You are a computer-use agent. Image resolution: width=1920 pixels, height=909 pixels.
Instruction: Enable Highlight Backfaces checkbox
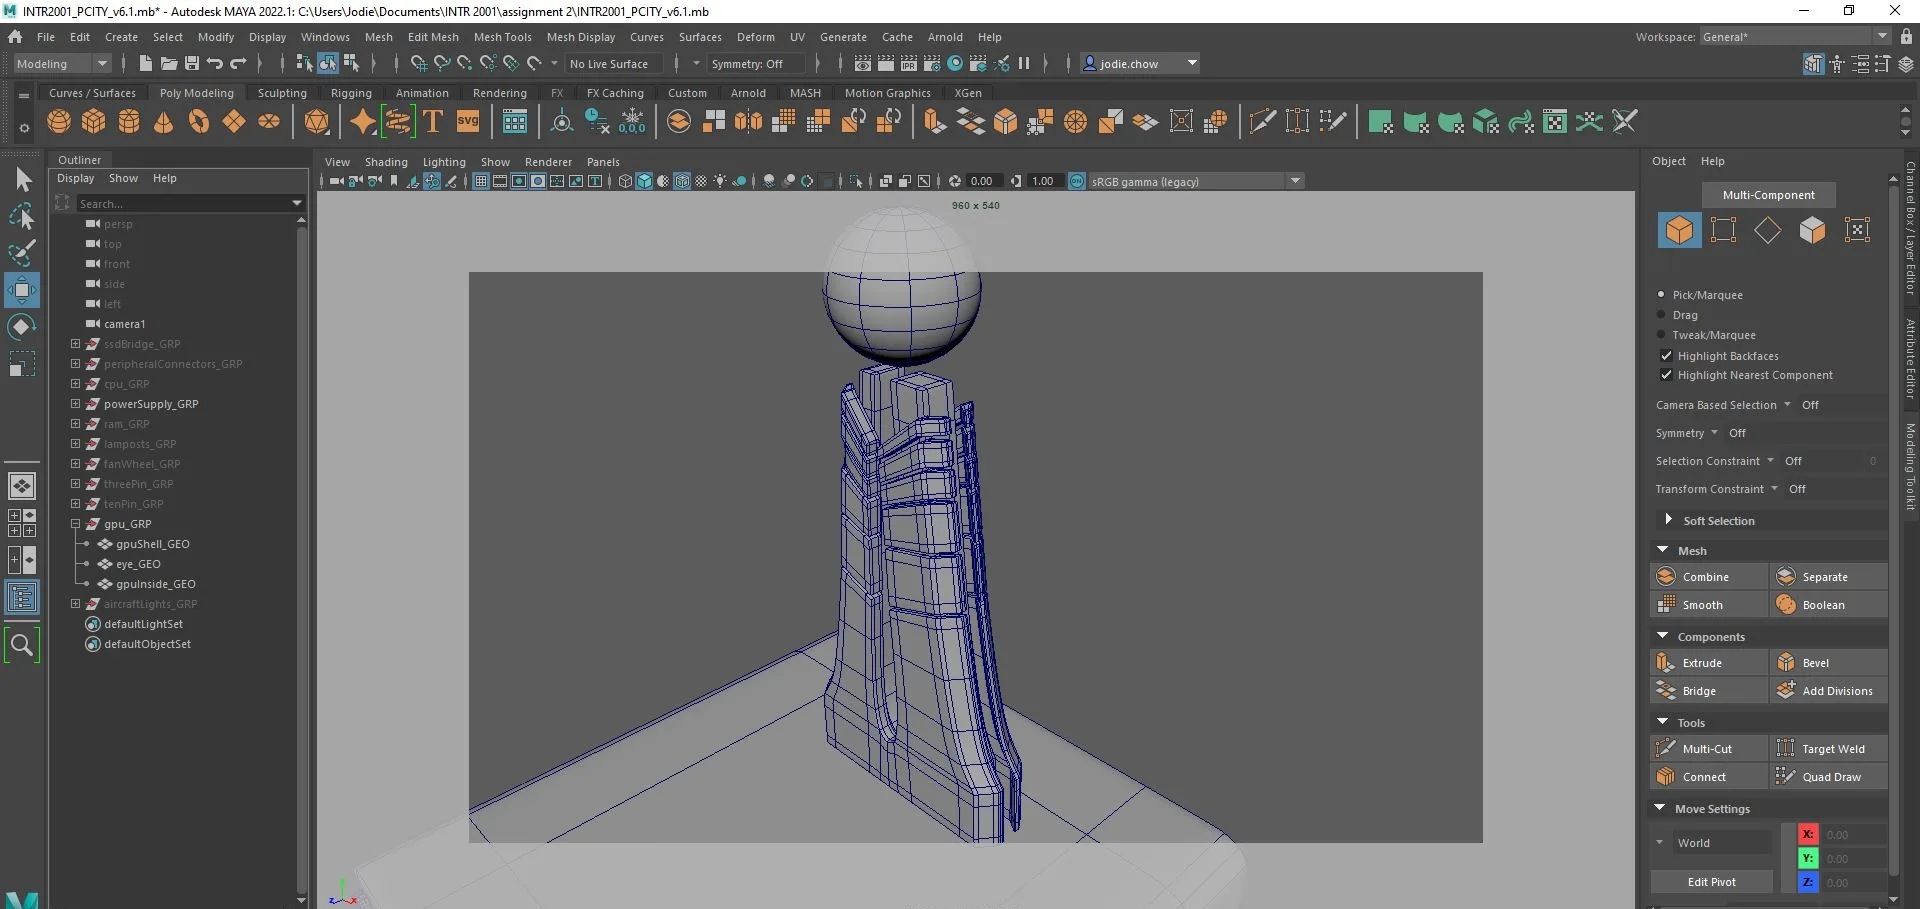click(1666, 355)
